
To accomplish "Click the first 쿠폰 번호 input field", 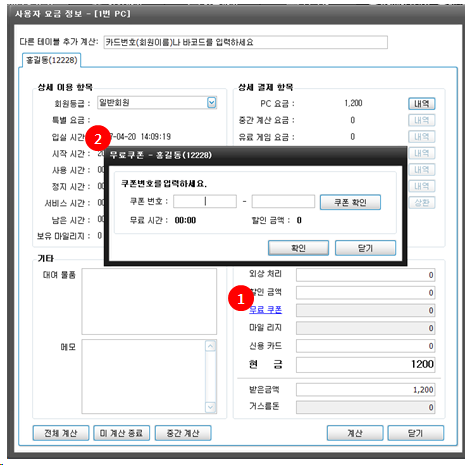I will coord(205,201).
